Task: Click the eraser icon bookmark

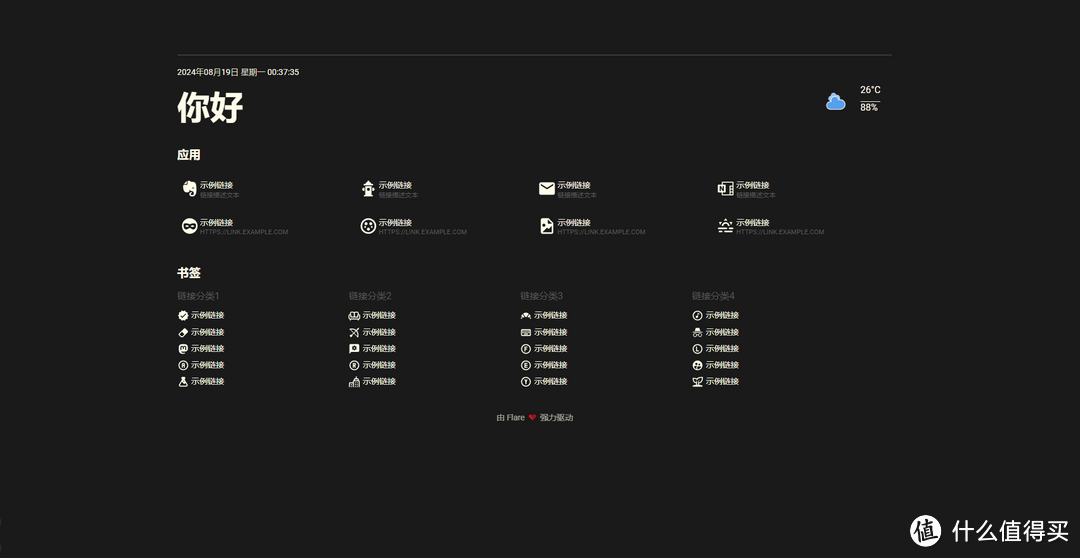Action: (183, 332)
